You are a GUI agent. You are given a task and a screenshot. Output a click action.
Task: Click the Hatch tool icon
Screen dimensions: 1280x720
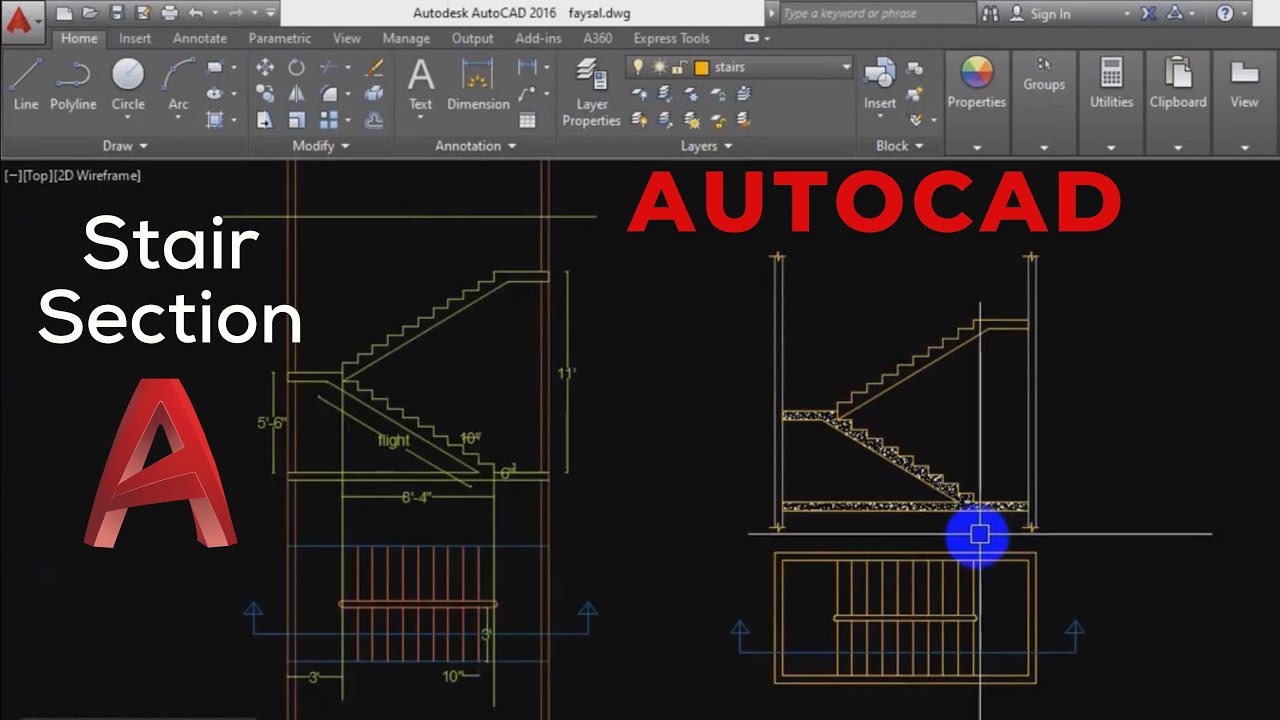pyautogui.click(x=214, y=120)
